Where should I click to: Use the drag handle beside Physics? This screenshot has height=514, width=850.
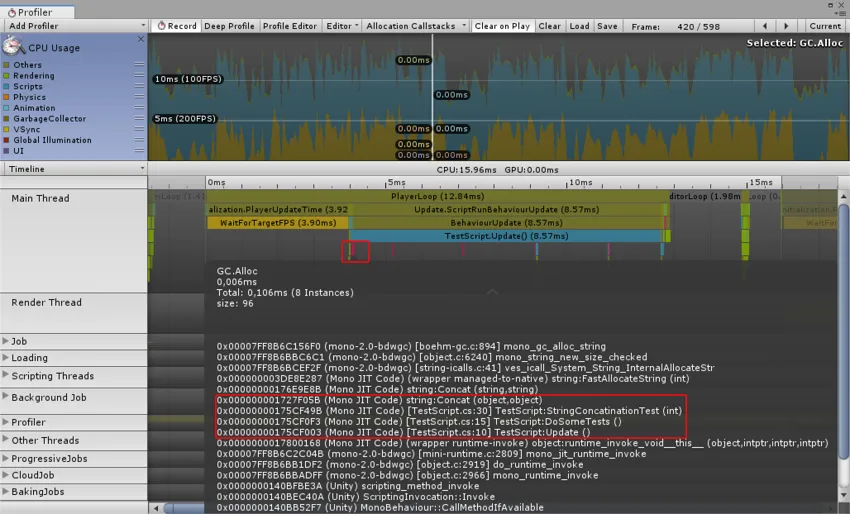click(x=139, y=97)
